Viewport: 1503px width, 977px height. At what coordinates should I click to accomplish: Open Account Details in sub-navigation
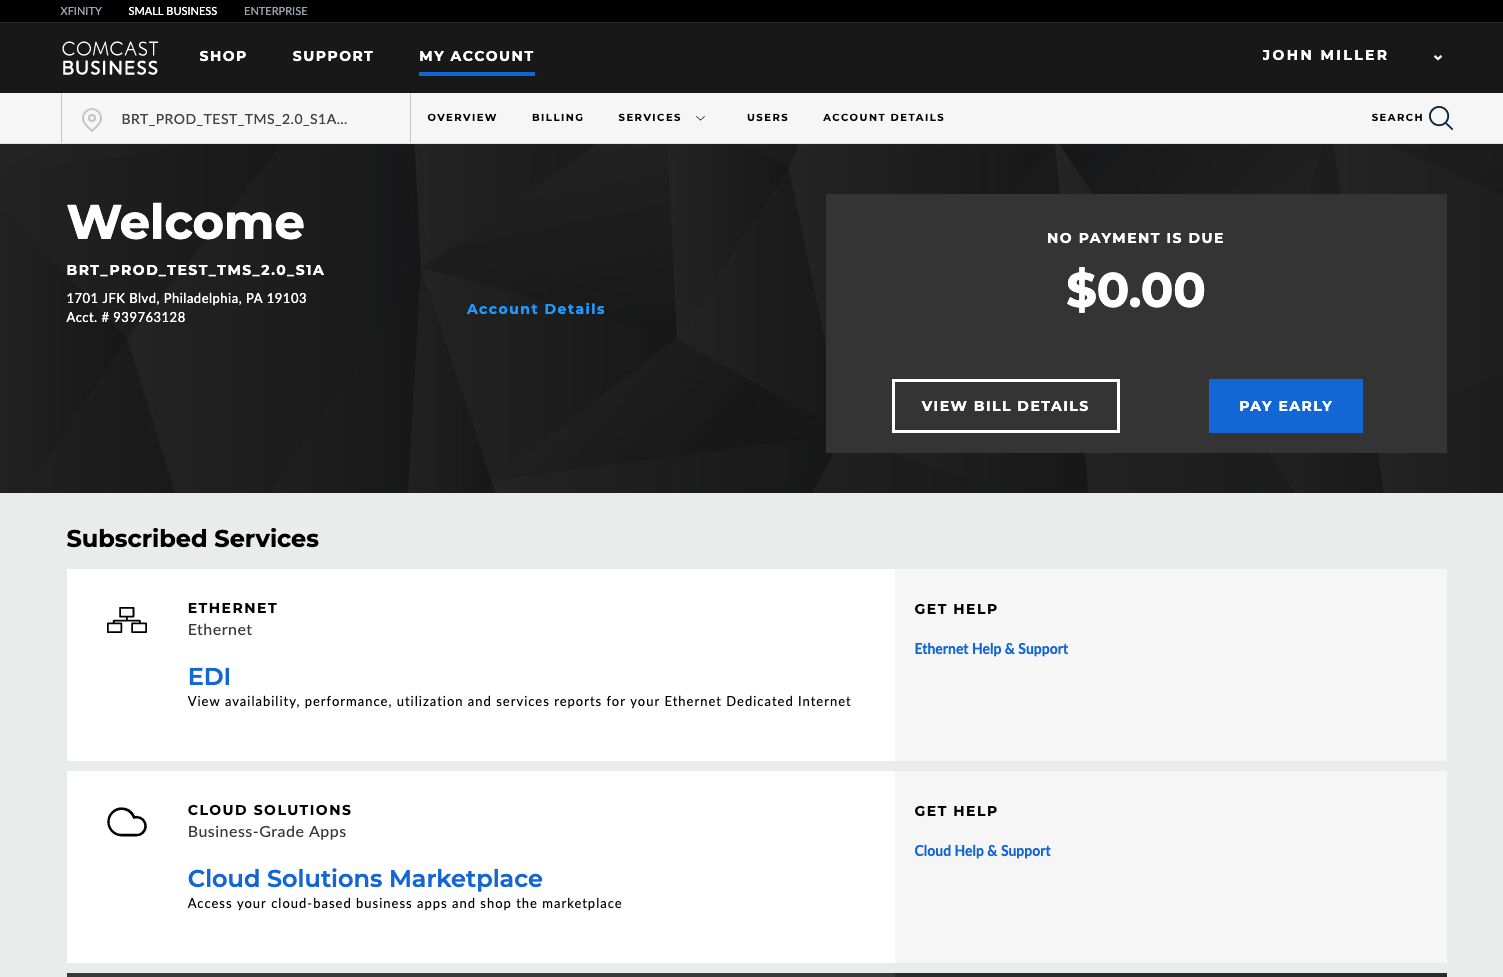click(884, 118)
